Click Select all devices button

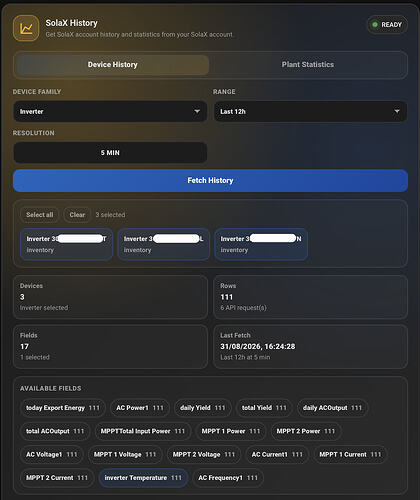click(39, 215)
